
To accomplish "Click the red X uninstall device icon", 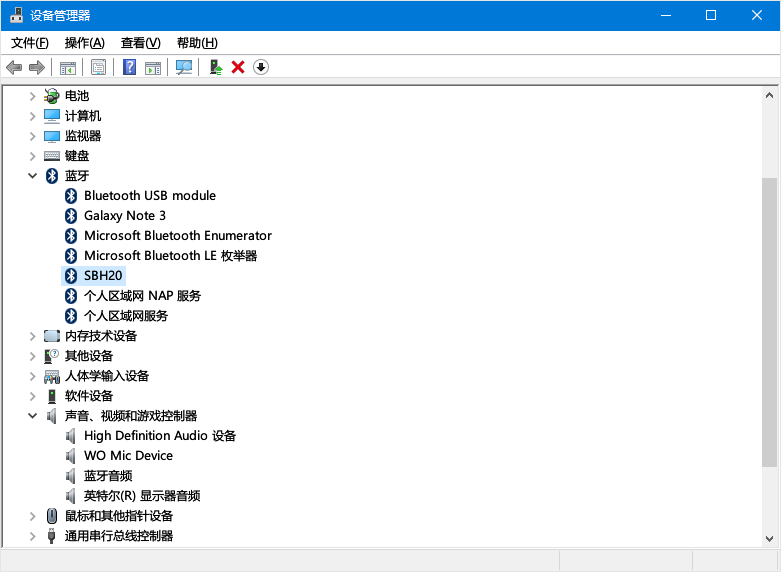I will (238, 67).
